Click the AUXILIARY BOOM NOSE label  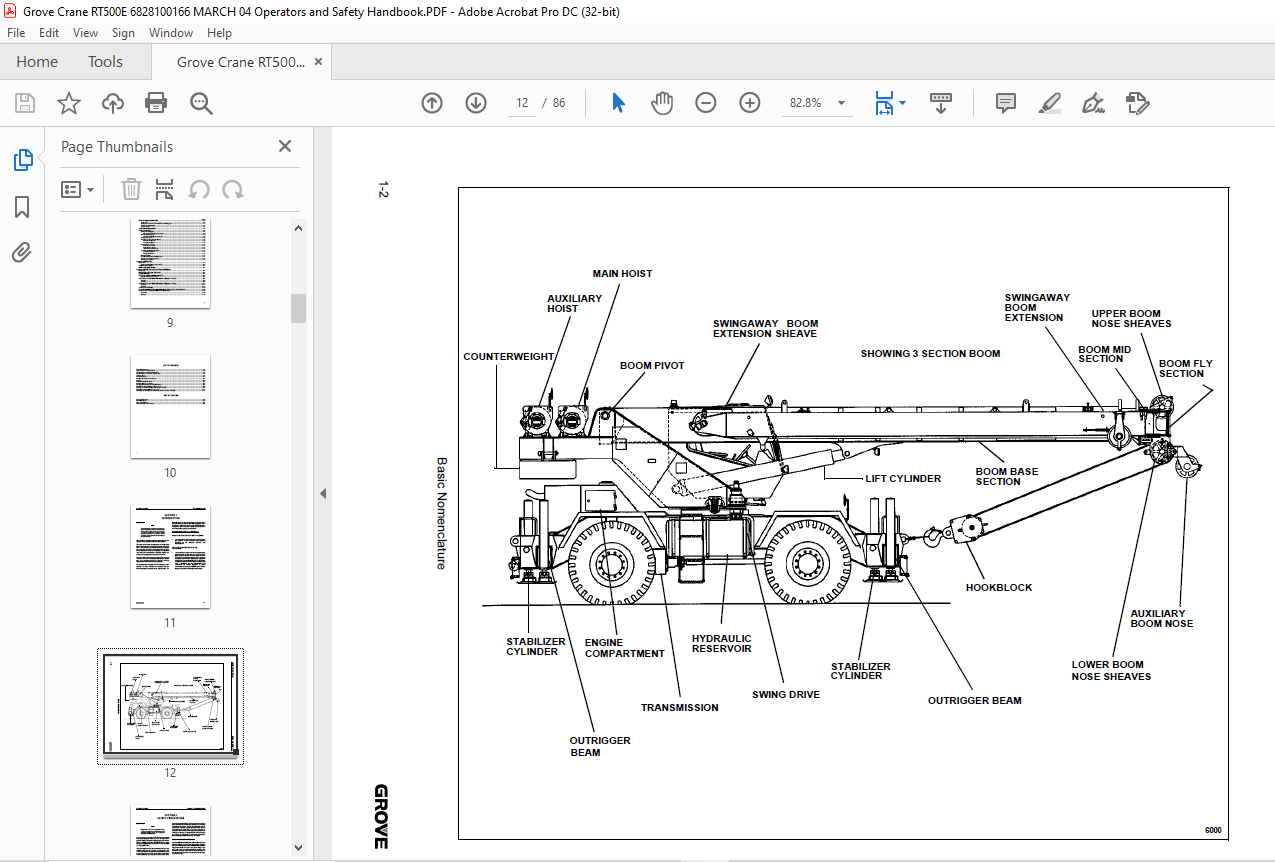1162,619
